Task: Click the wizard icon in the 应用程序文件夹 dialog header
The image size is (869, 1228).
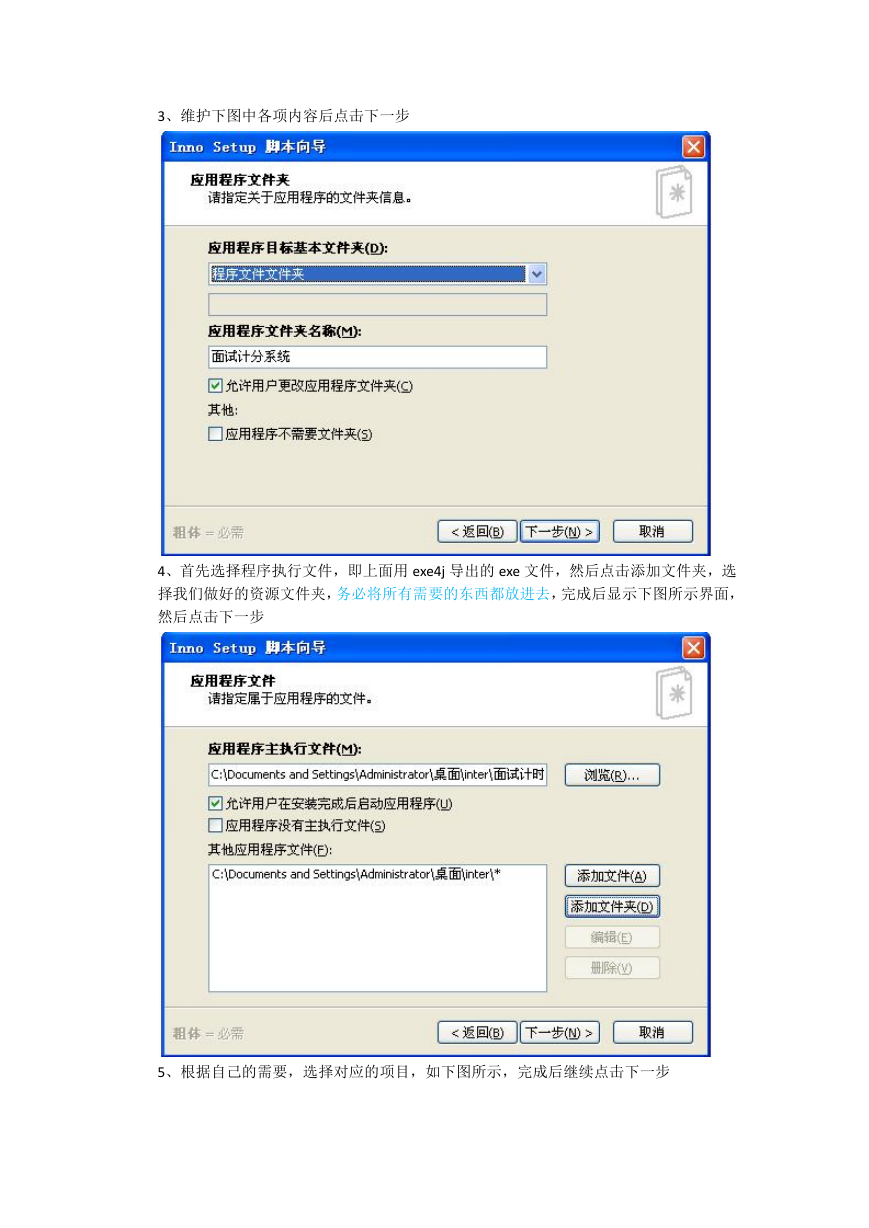Action: pos(673,193)
